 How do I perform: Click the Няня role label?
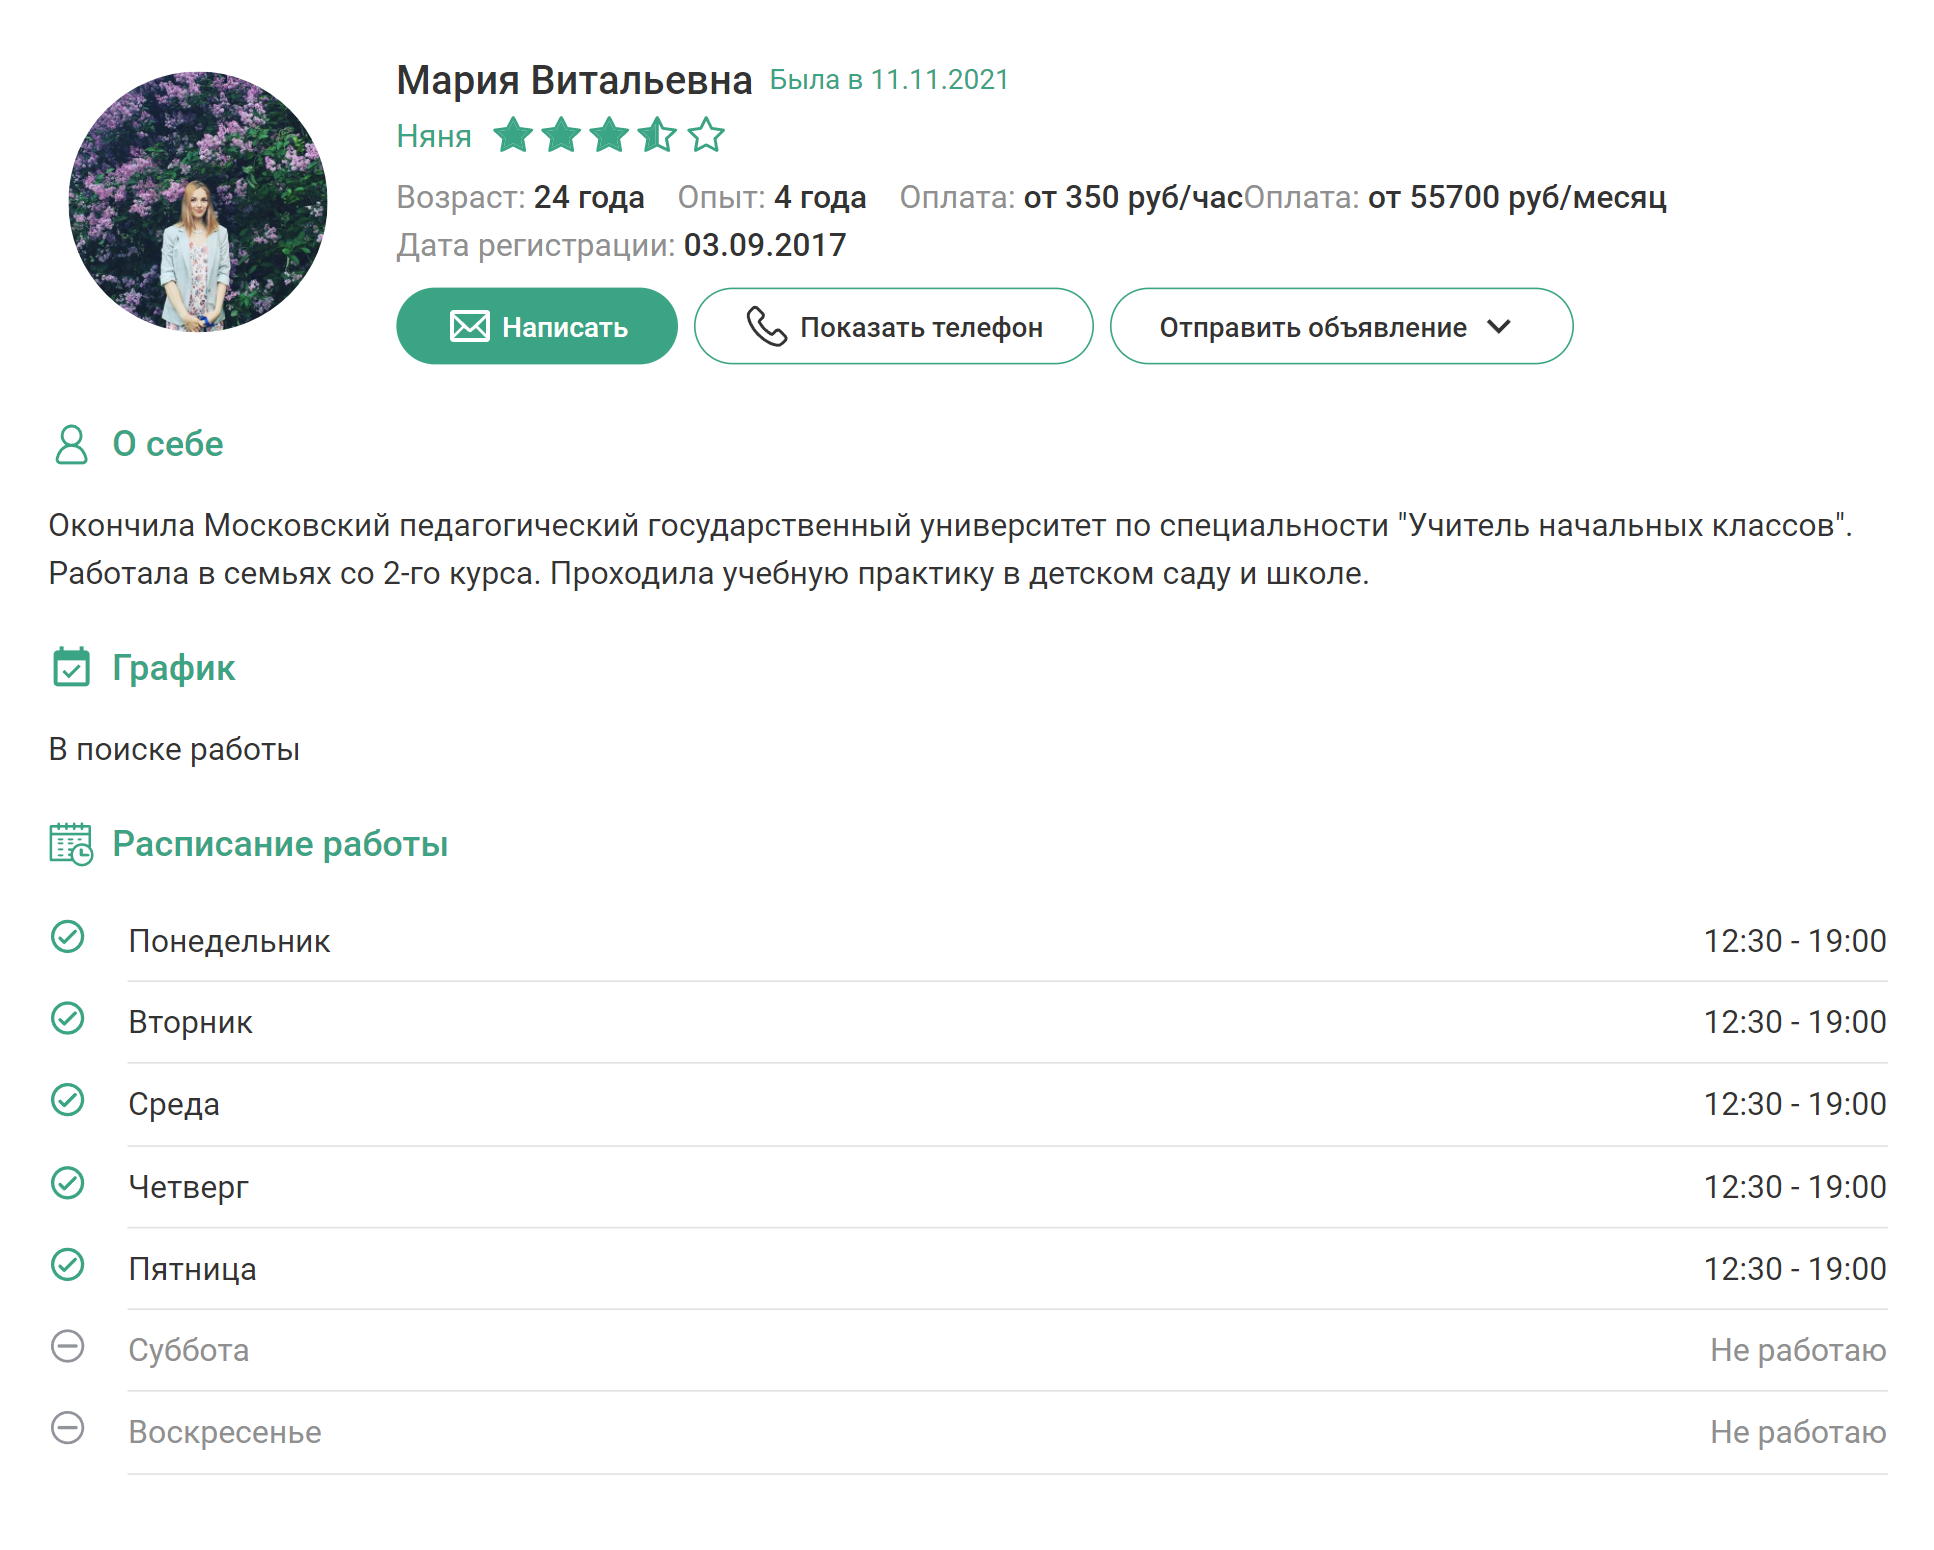(434, 136)
